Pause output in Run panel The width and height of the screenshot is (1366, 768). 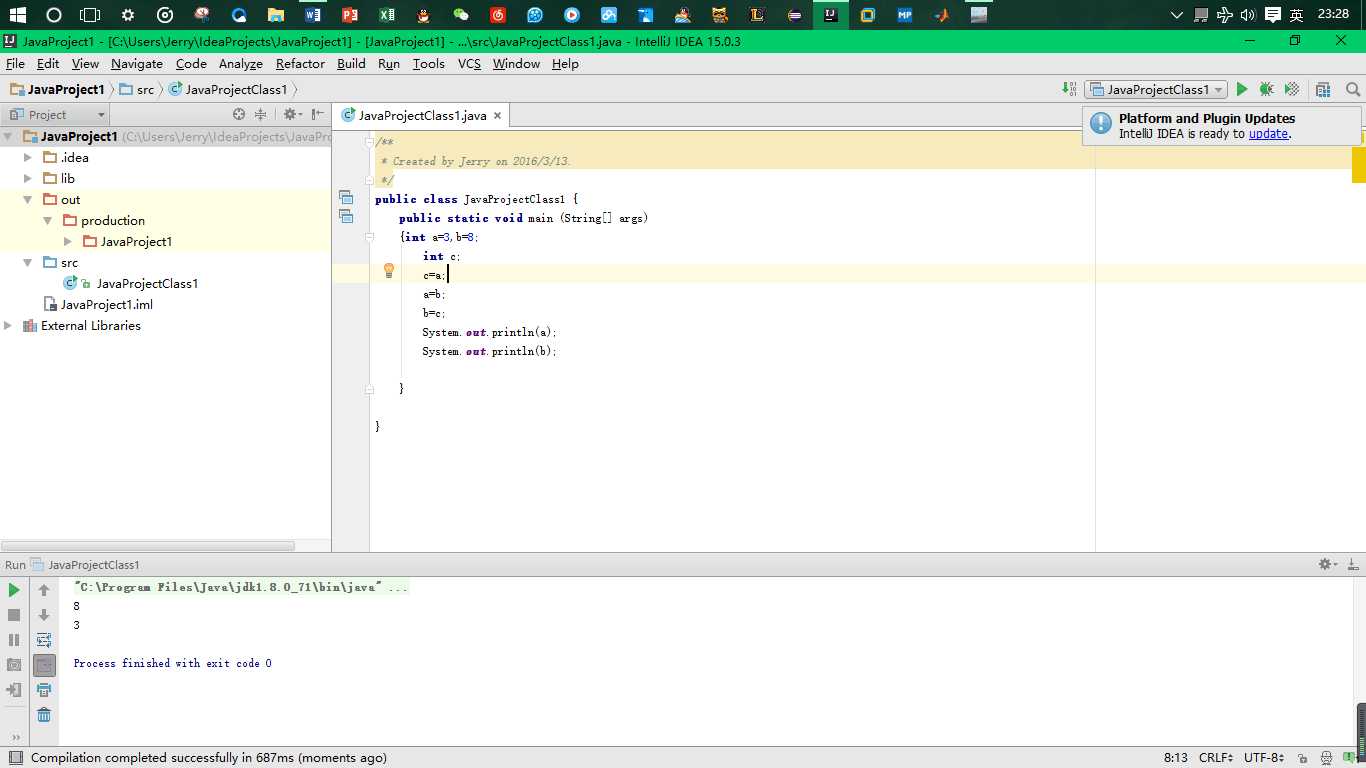[14, 640]
